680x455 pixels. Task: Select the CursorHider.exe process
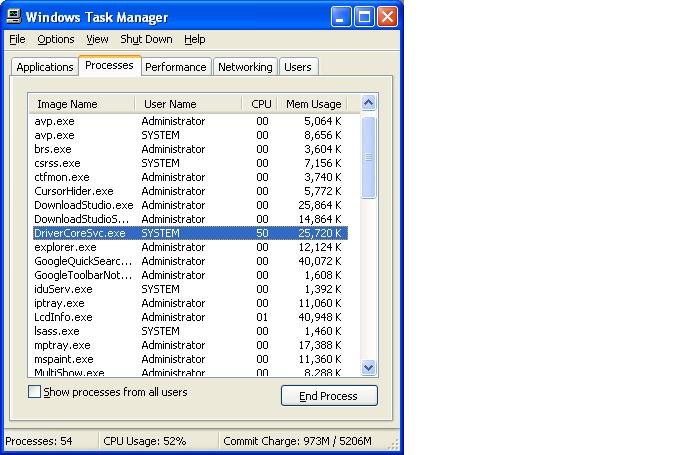pos(190,191)
